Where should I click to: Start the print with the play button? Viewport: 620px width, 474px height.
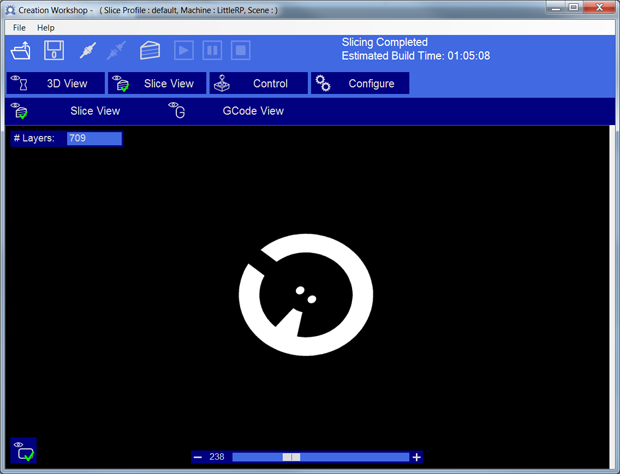click(184, 51)
